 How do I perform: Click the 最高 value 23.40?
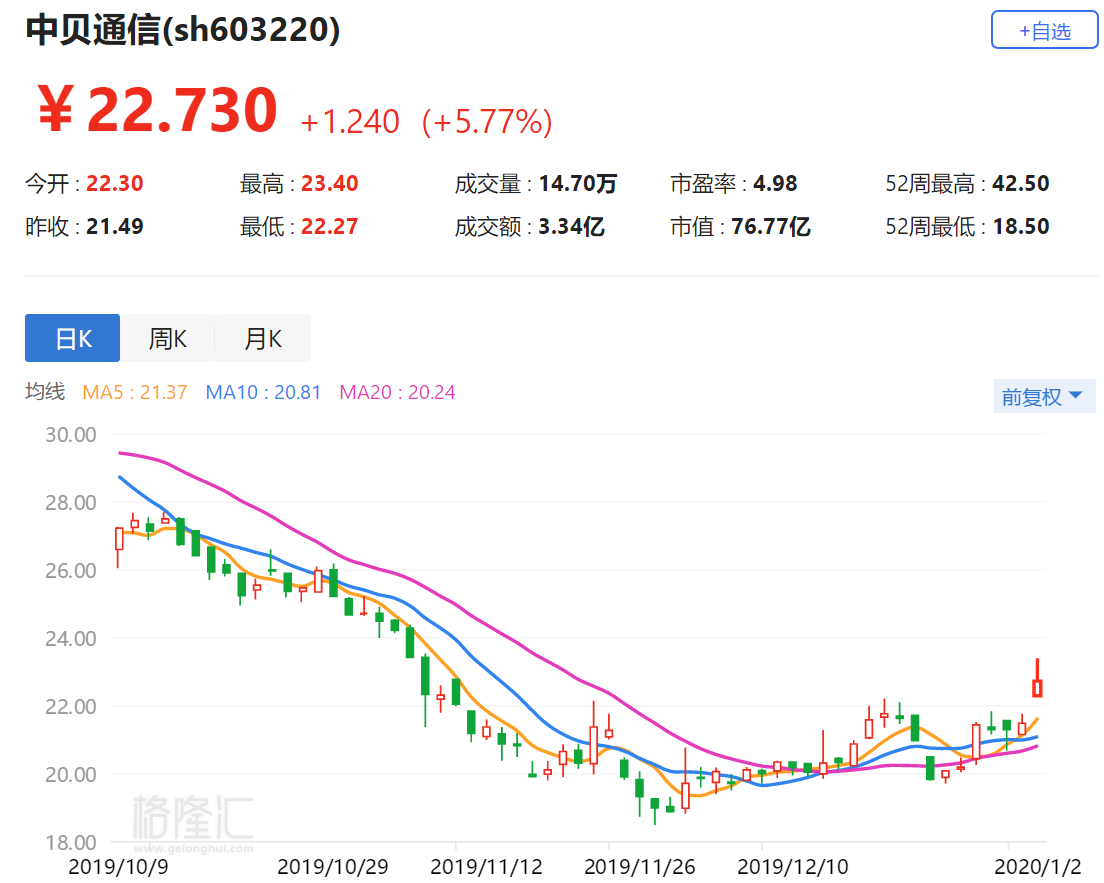coord(330,184)
